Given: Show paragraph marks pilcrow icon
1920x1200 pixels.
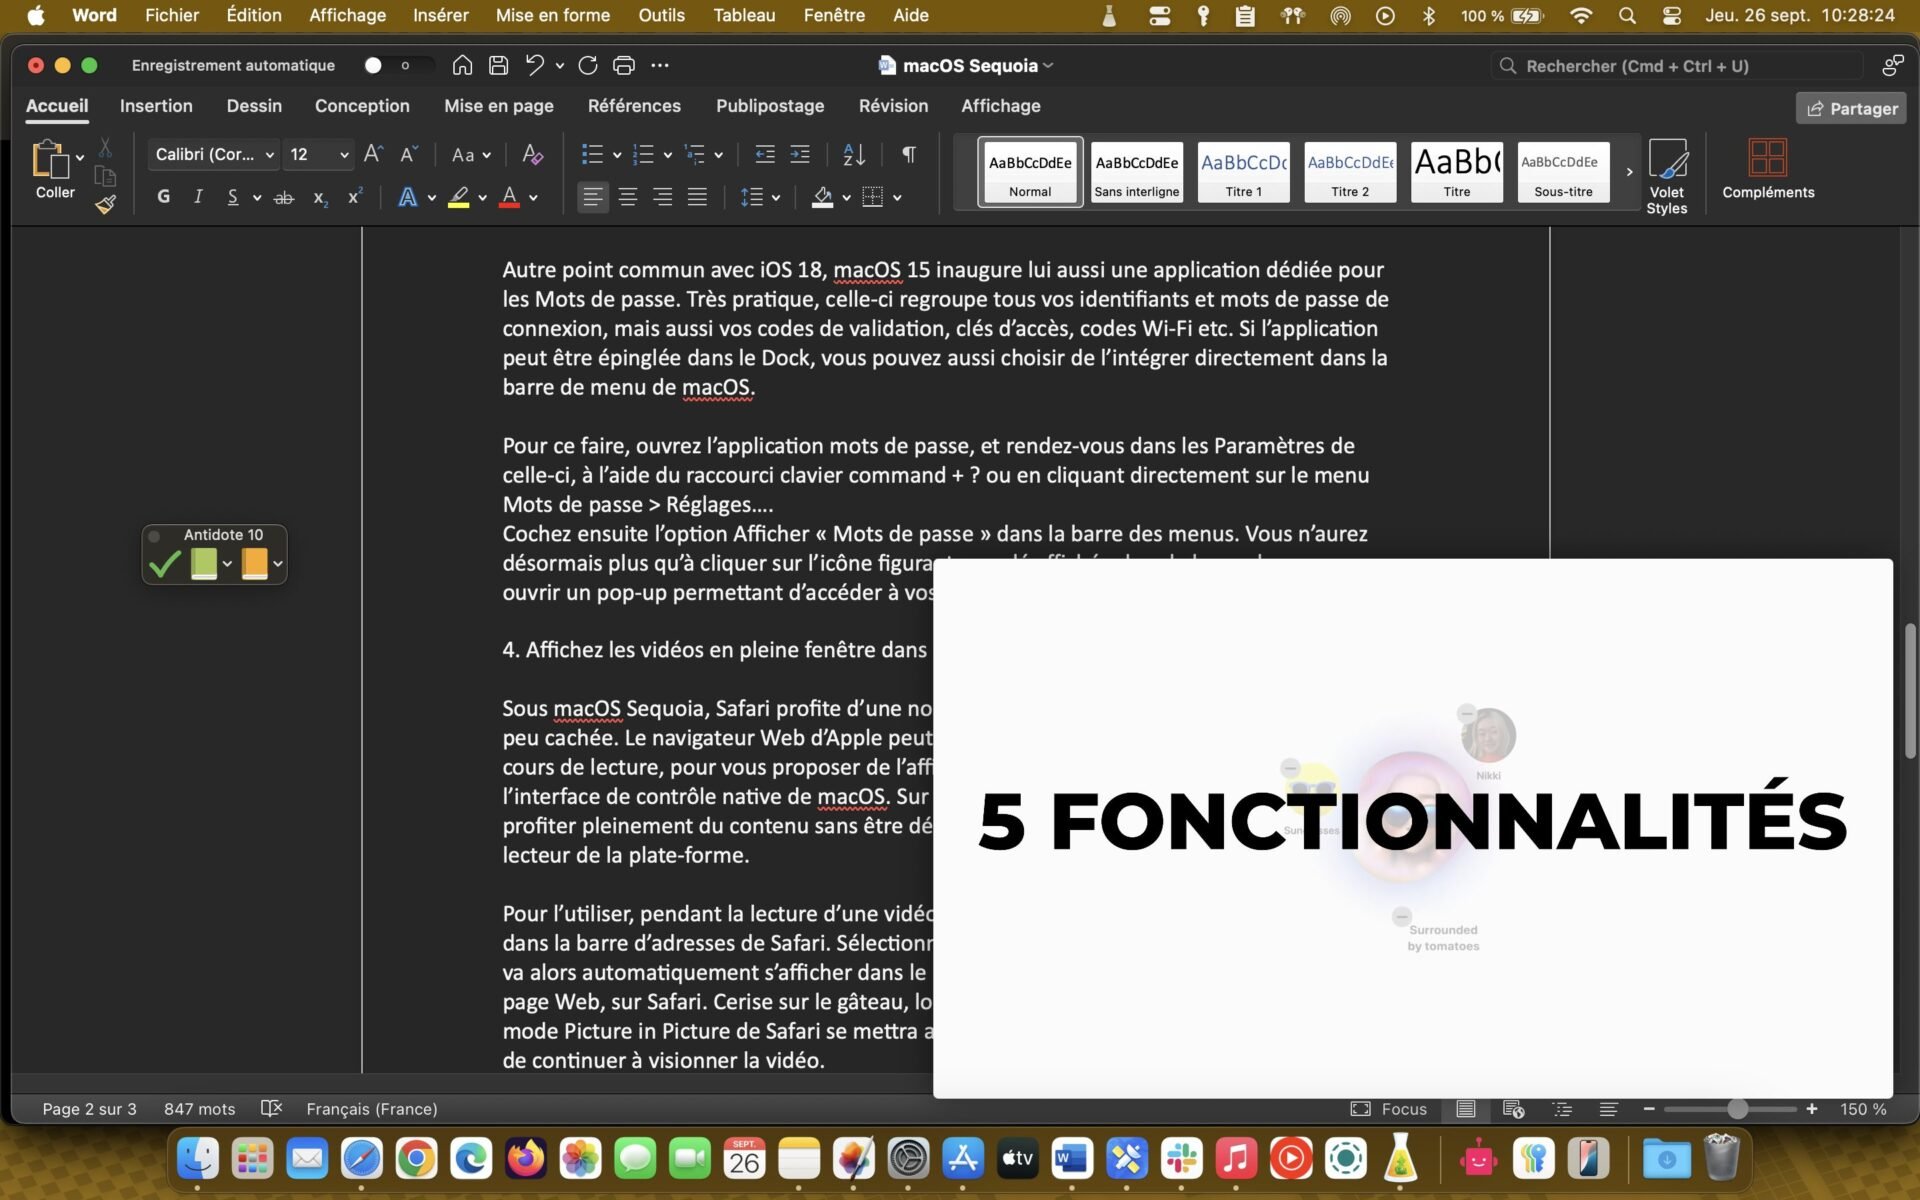Looking at the screenshot, I should point(908,154).
